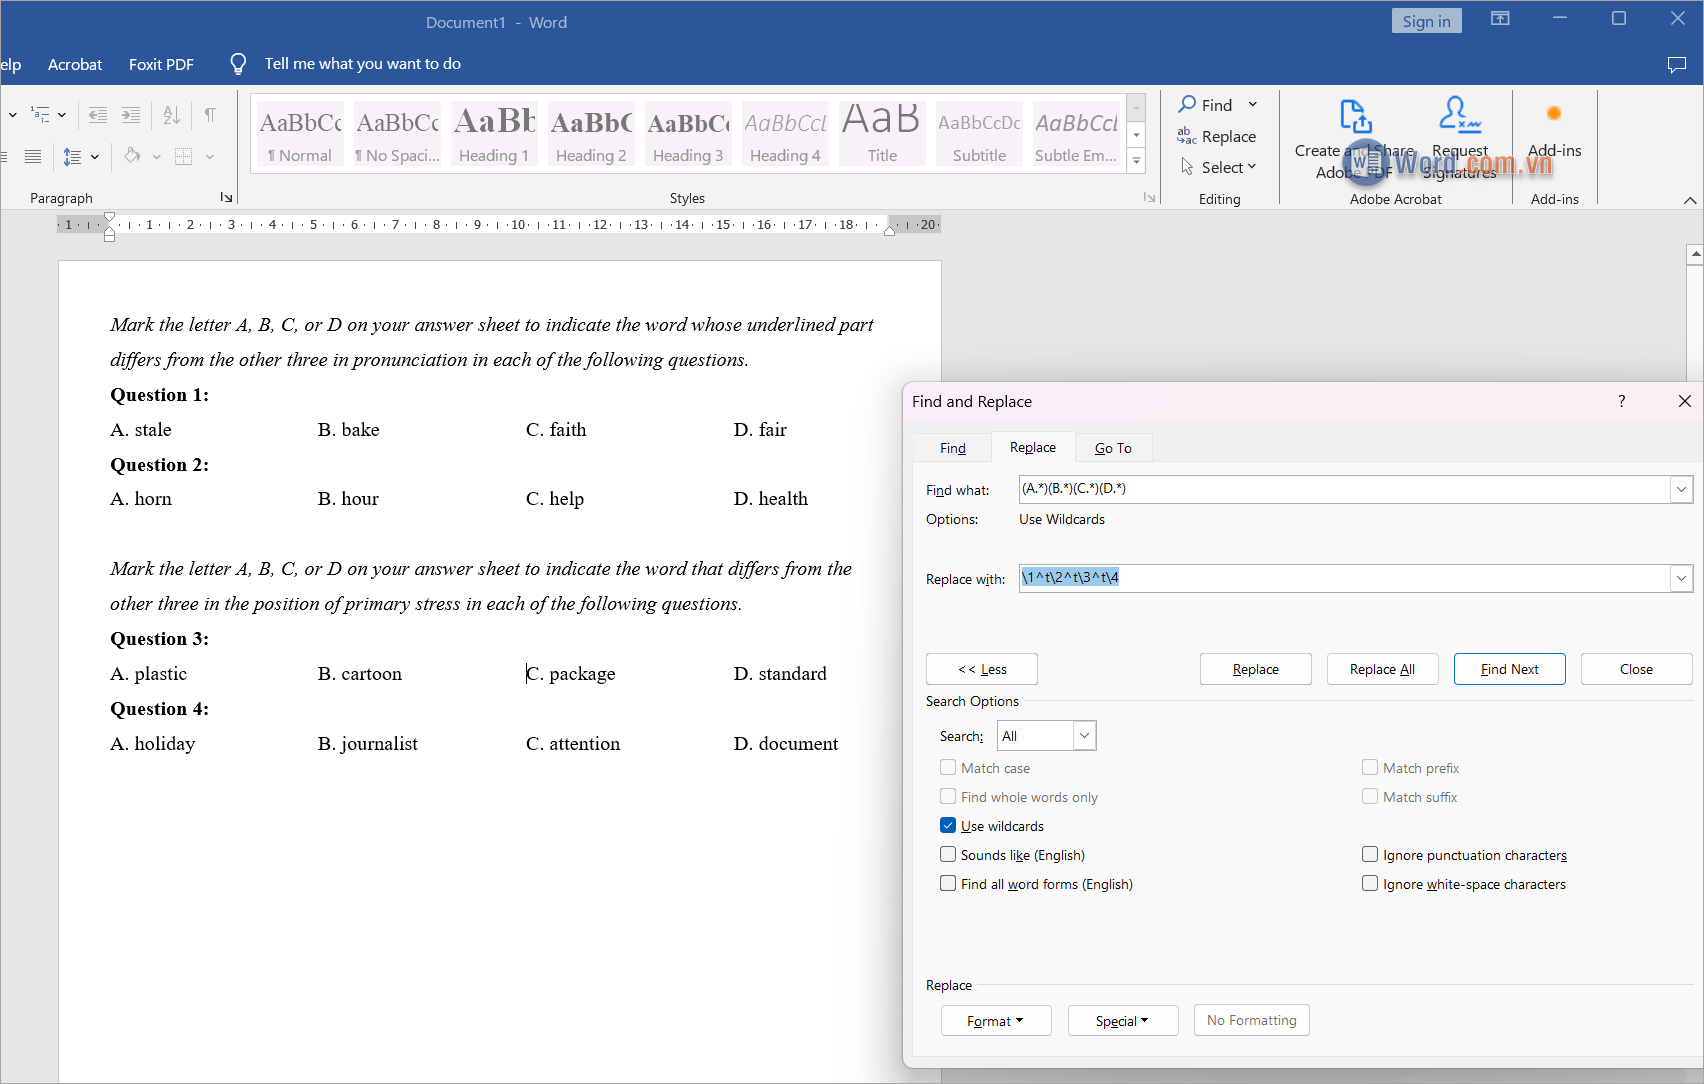The image size is (1704, 1084).
Task: Click the Shading paint bucket icon
Action: click(x=132, y=156)
